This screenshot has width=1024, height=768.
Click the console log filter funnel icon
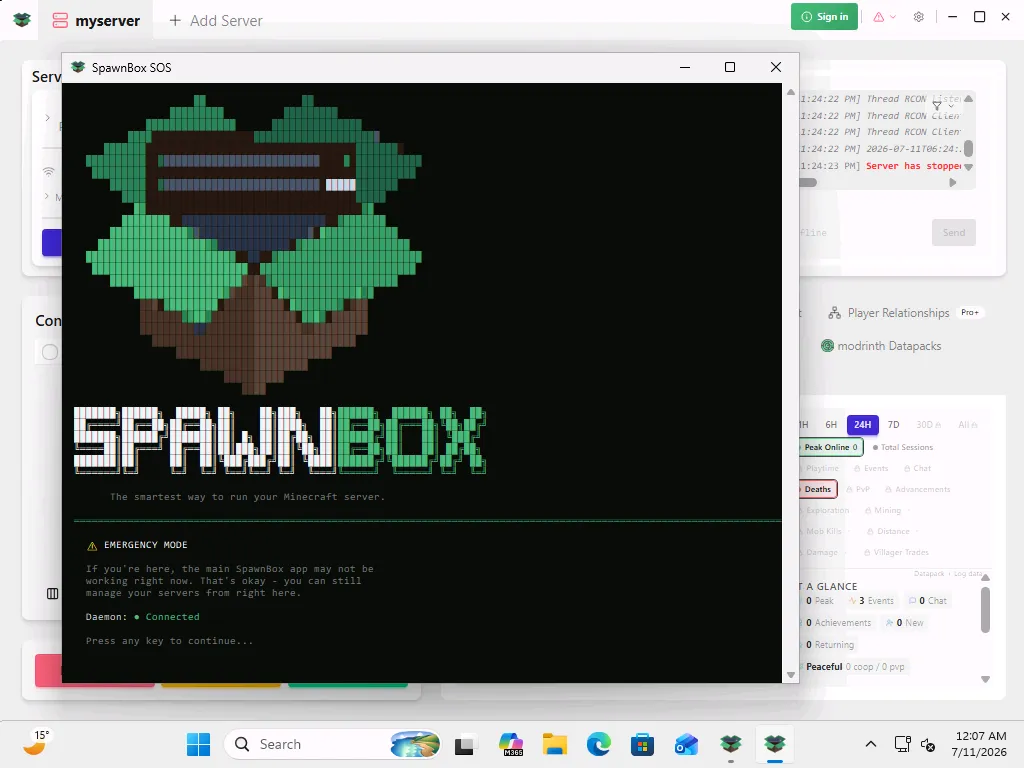(936, 105)
